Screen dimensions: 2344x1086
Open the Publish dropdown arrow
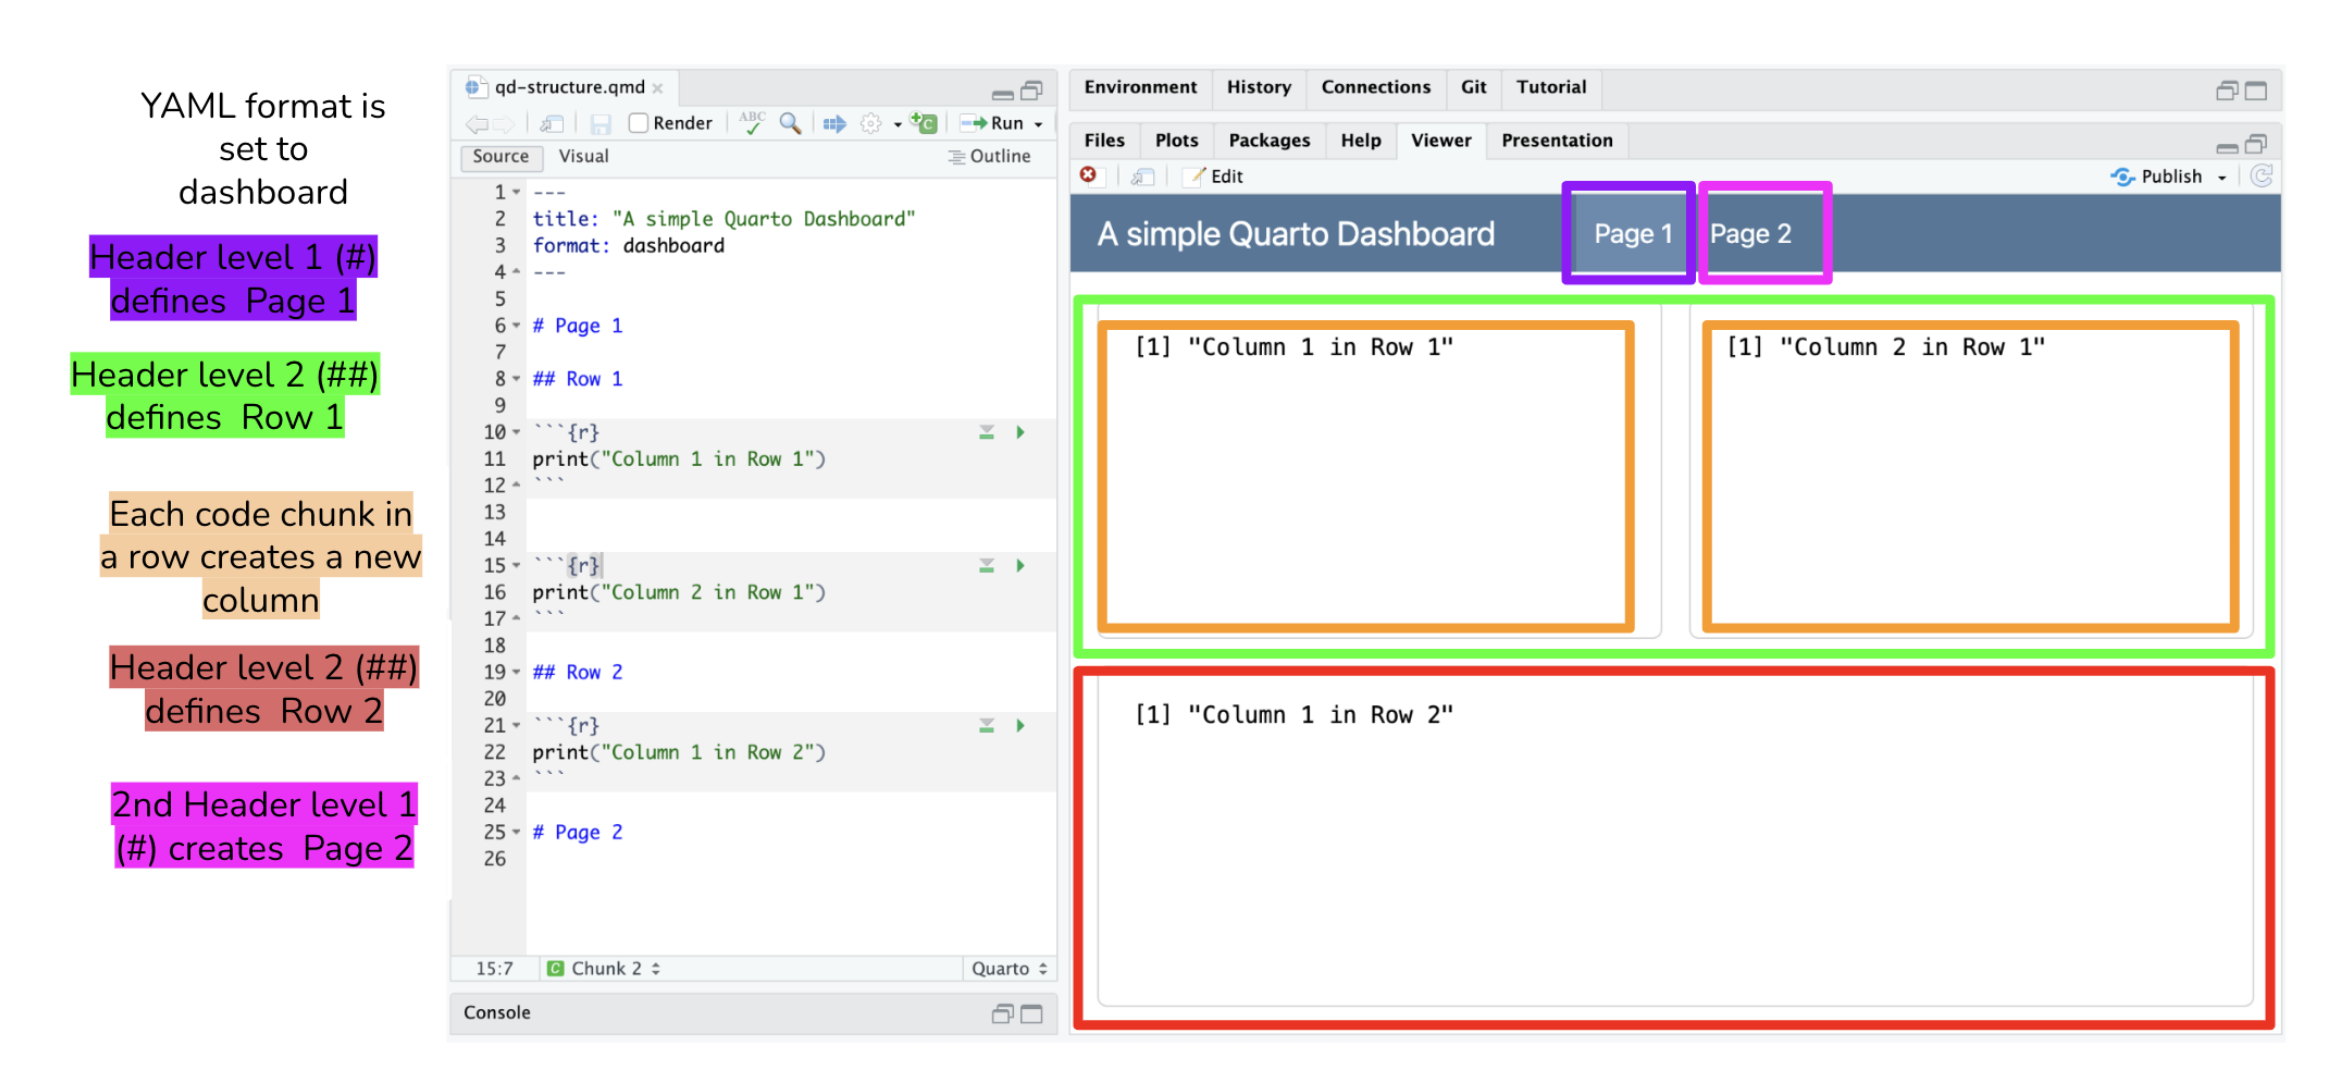coord(2222,177)
